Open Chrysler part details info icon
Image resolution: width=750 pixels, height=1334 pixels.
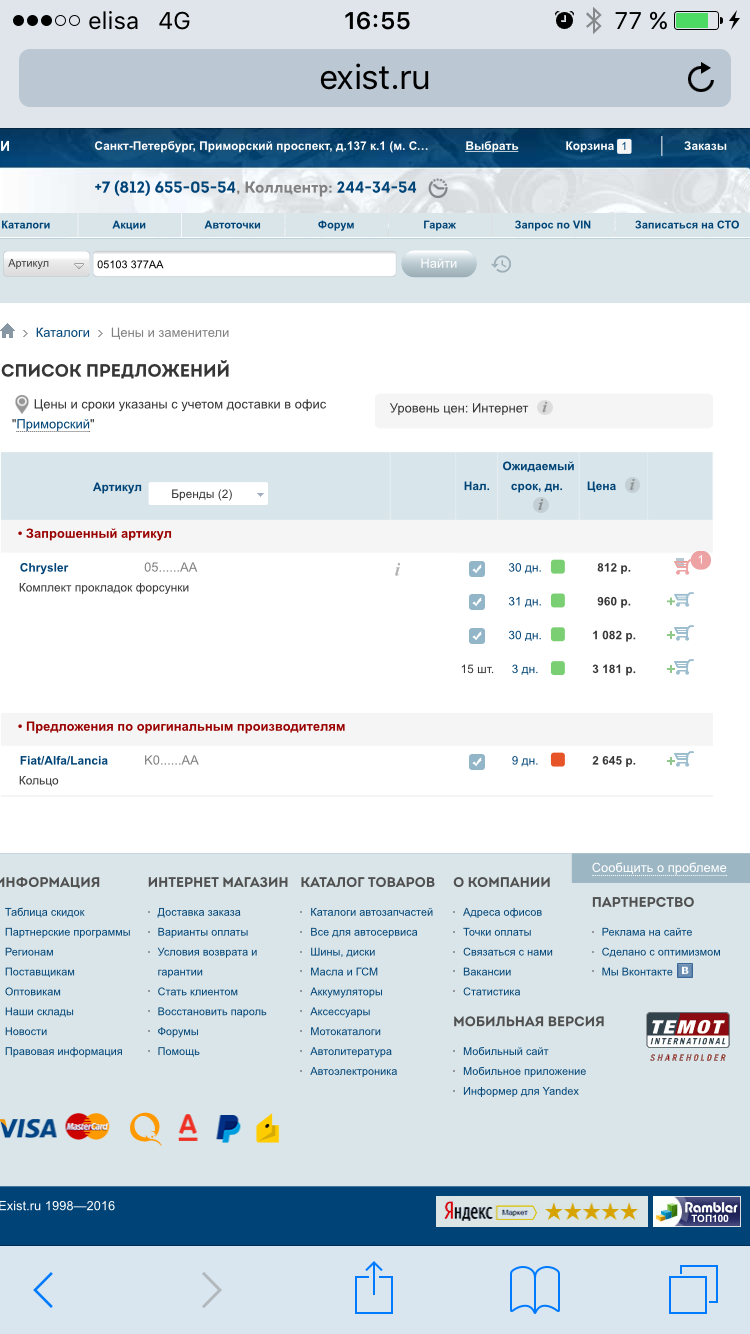tap(397, 569)
